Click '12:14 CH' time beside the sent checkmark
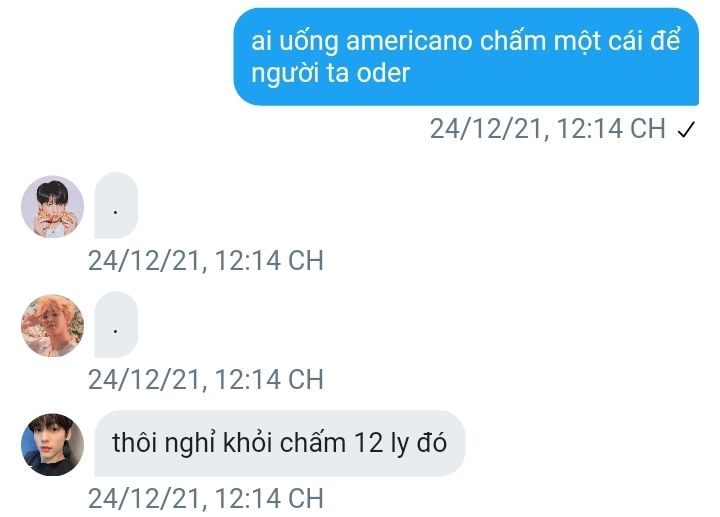Viewport: 720px width, 517px height. click(x=611, y=129)
